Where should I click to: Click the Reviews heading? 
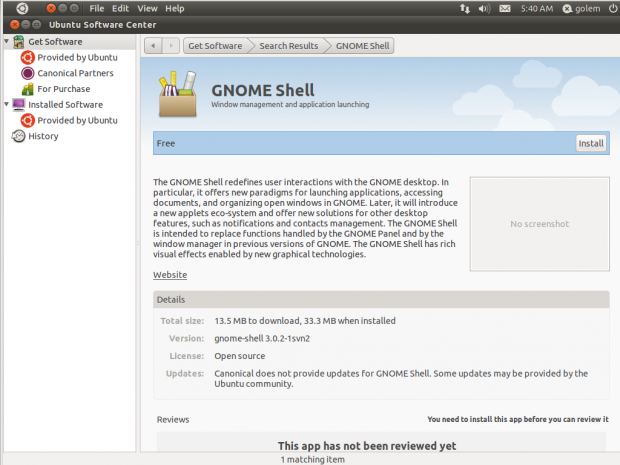[173, 420]
